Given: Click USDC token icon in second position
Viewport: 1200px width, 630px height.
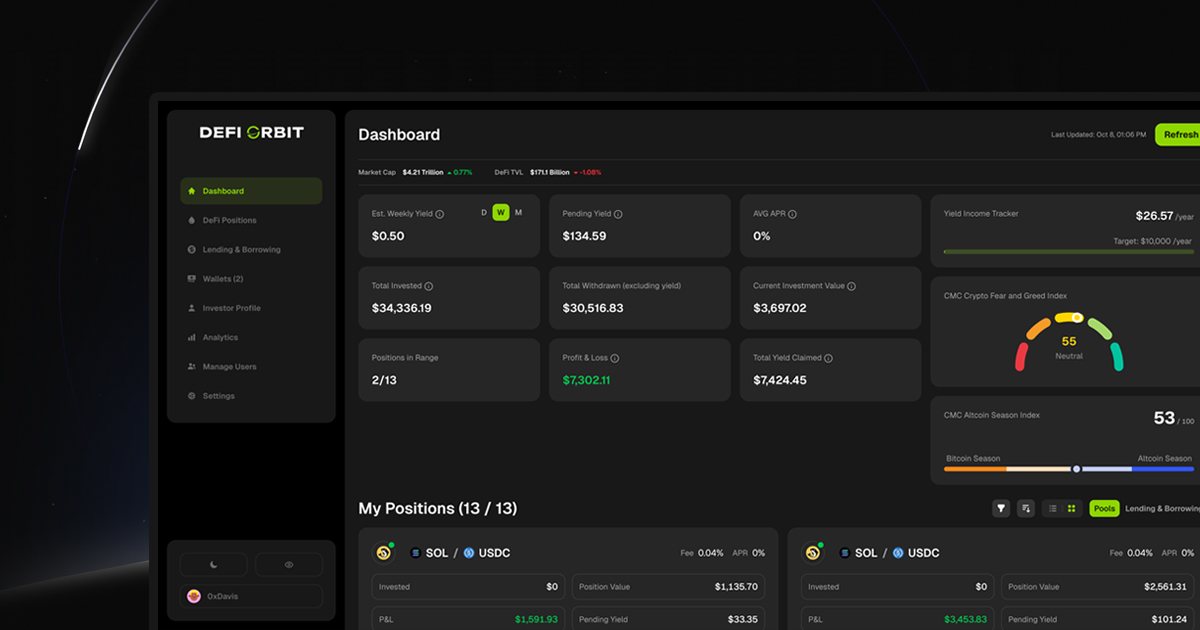Looking at the screenshot, I should pyautogui.click(x=897, y=553).
